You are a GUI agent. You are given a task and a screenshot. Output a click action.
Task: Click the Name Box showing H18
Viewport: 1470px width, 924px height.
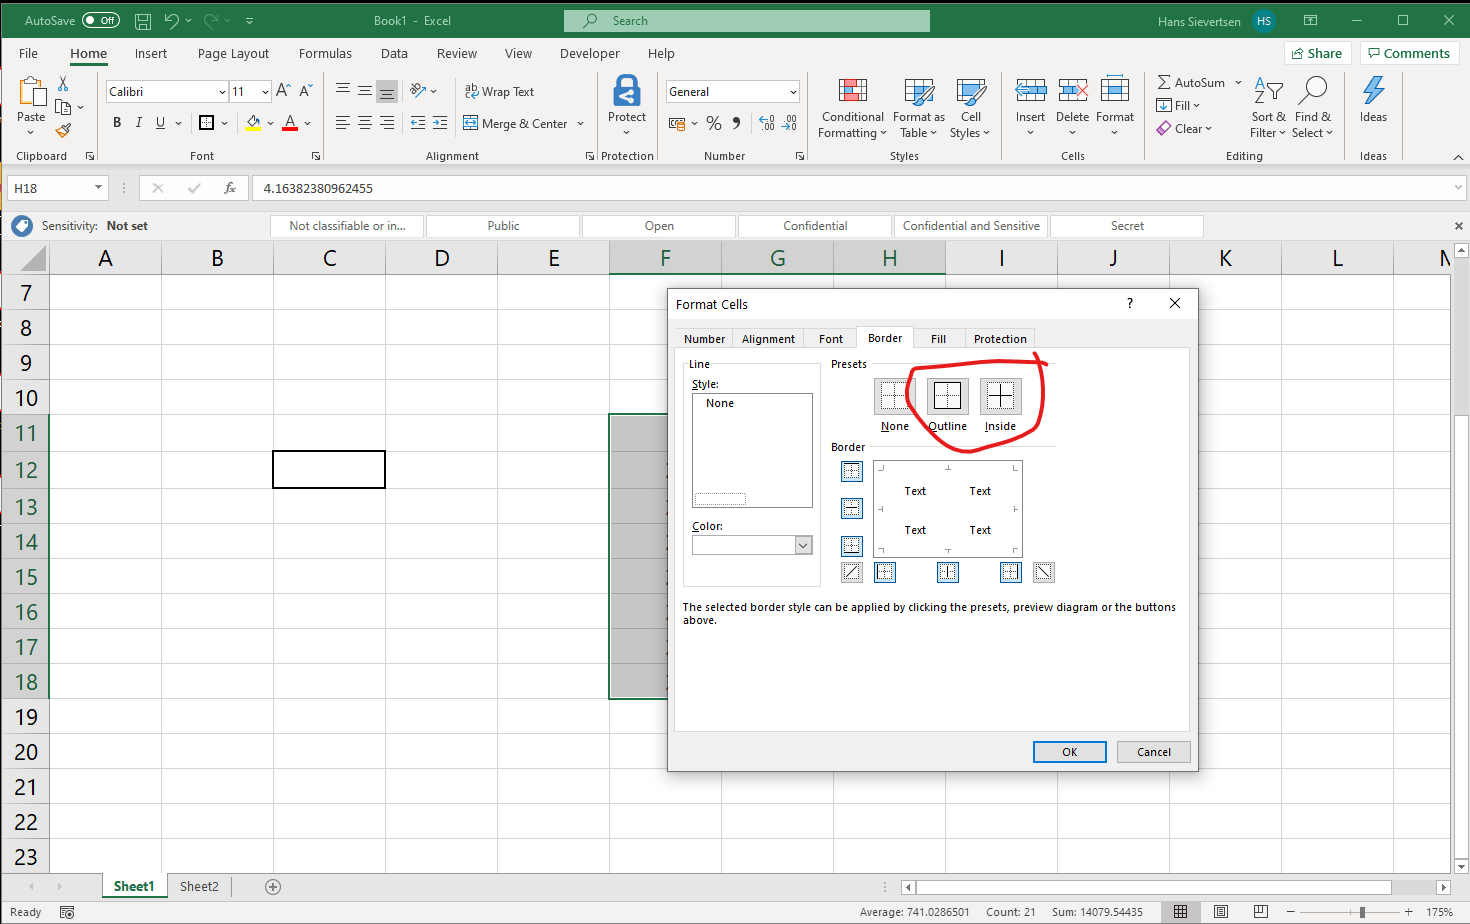[x=50, y=187]
